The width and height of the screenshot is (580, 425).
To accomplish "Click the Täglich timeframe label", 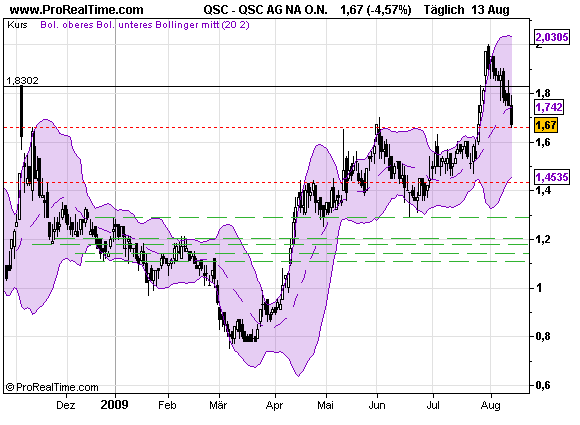I will (x=444, y=10).
